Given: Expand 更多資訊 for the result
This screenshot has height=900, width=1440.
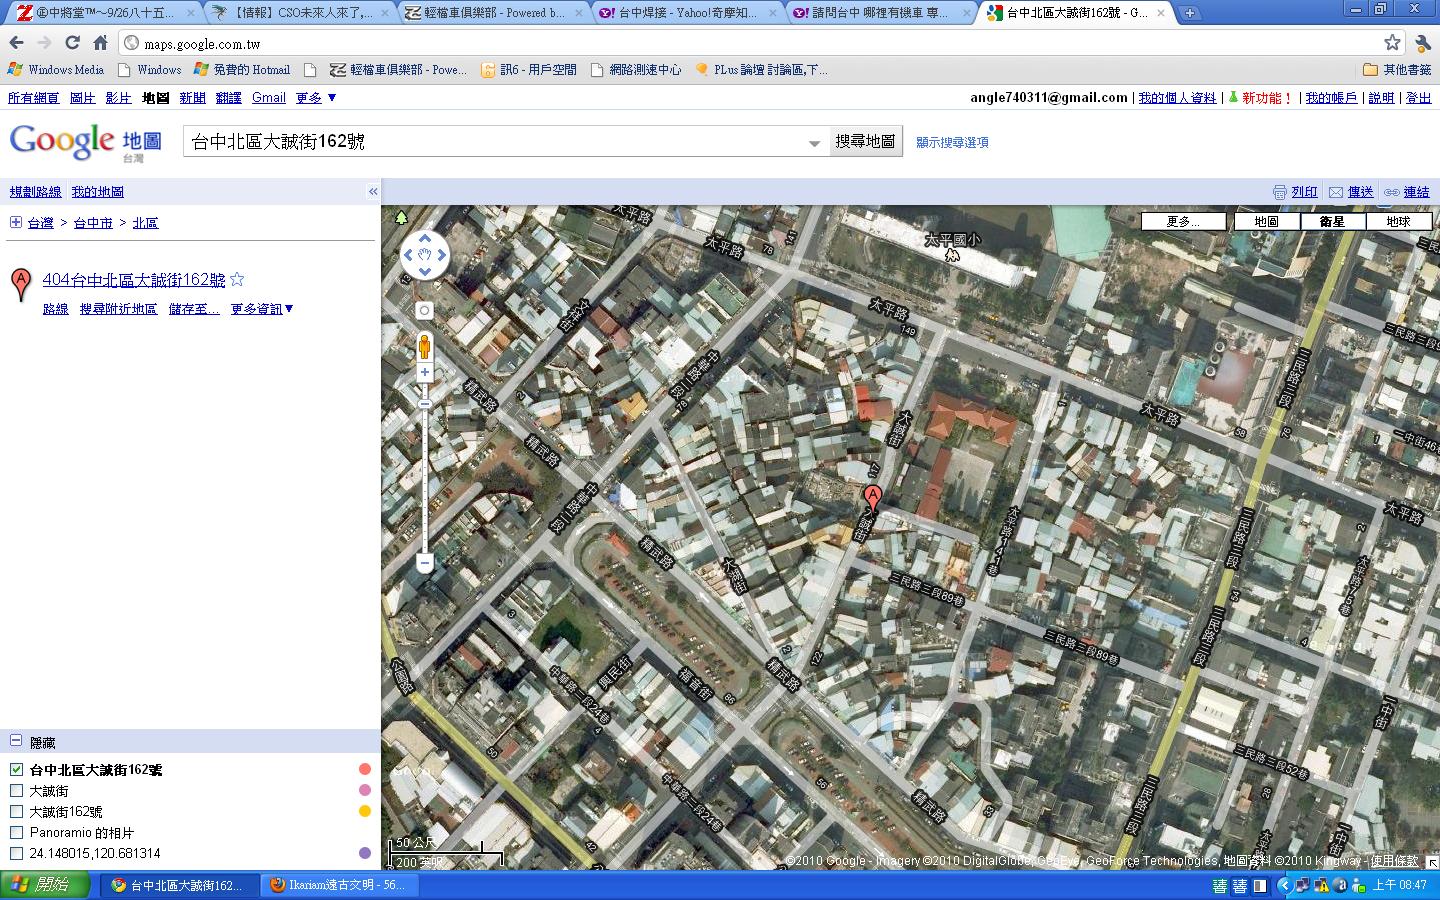Looking at the screenshot, I should tap(262, 309).
